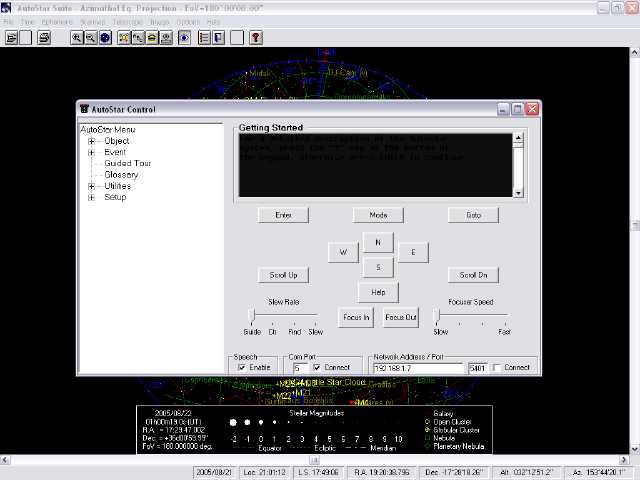The height and width of the screenshot is (480, 640).
Task: Click the red question mark help icon
Action: point(256,38)
